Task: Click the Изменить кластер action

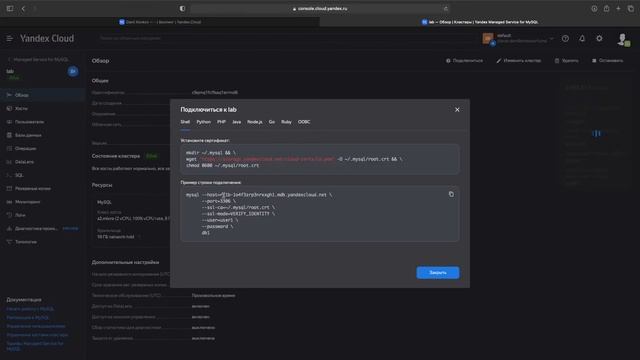Action: [518, 60]
